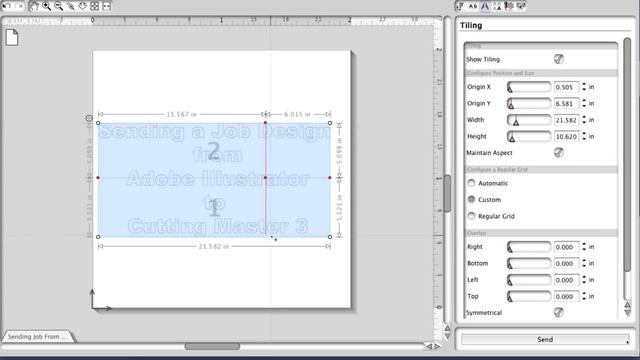
Task: Open the Ab text panel icon
Action: click(473, 6)
